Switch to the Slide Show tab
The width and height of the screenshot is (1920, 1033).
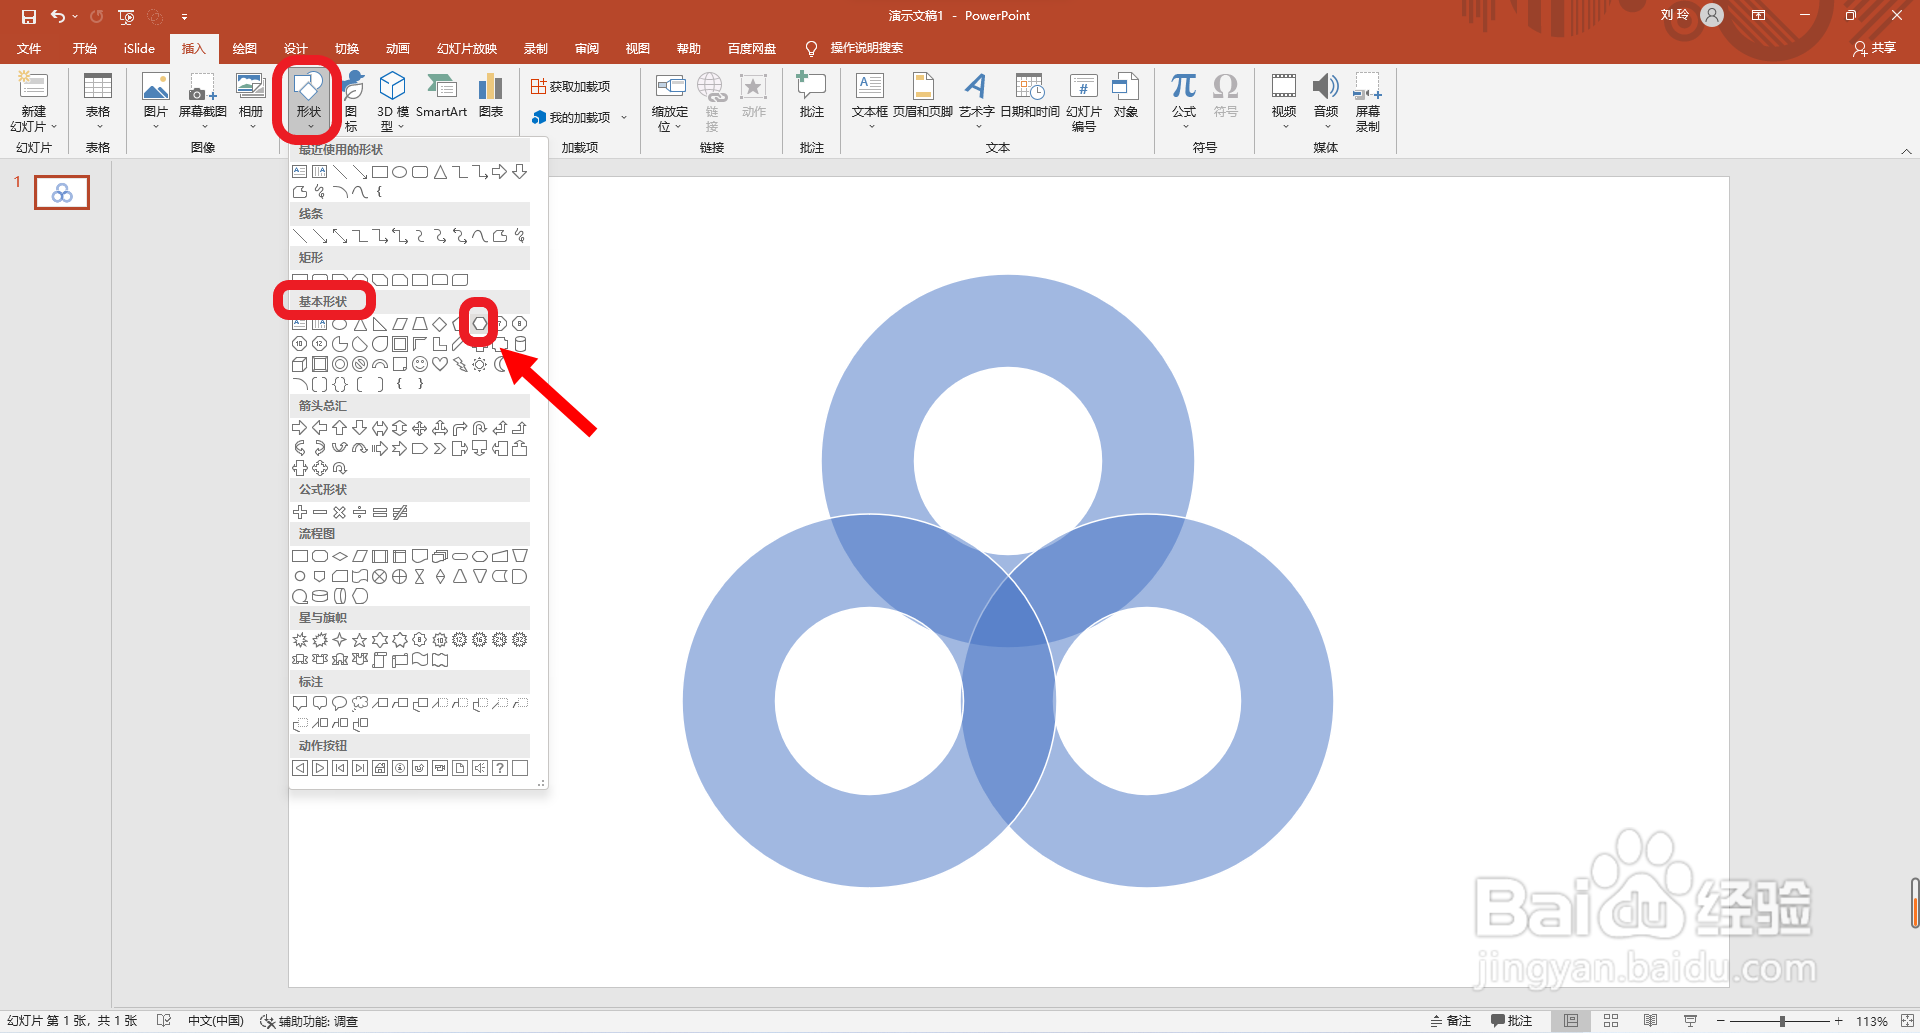tap(467, 48)
